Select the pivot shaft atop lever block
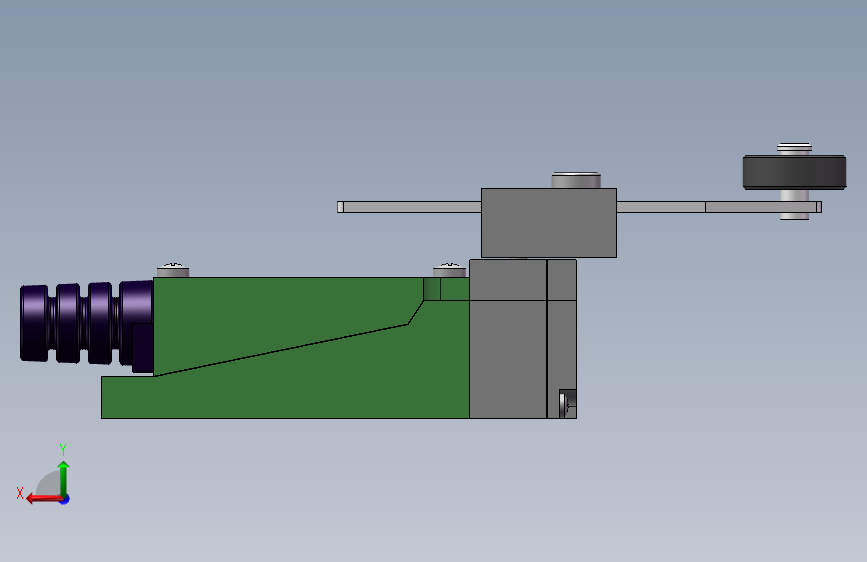Image resolution: width=867 pixels, height=562 pixels. (x=576, y=180)
